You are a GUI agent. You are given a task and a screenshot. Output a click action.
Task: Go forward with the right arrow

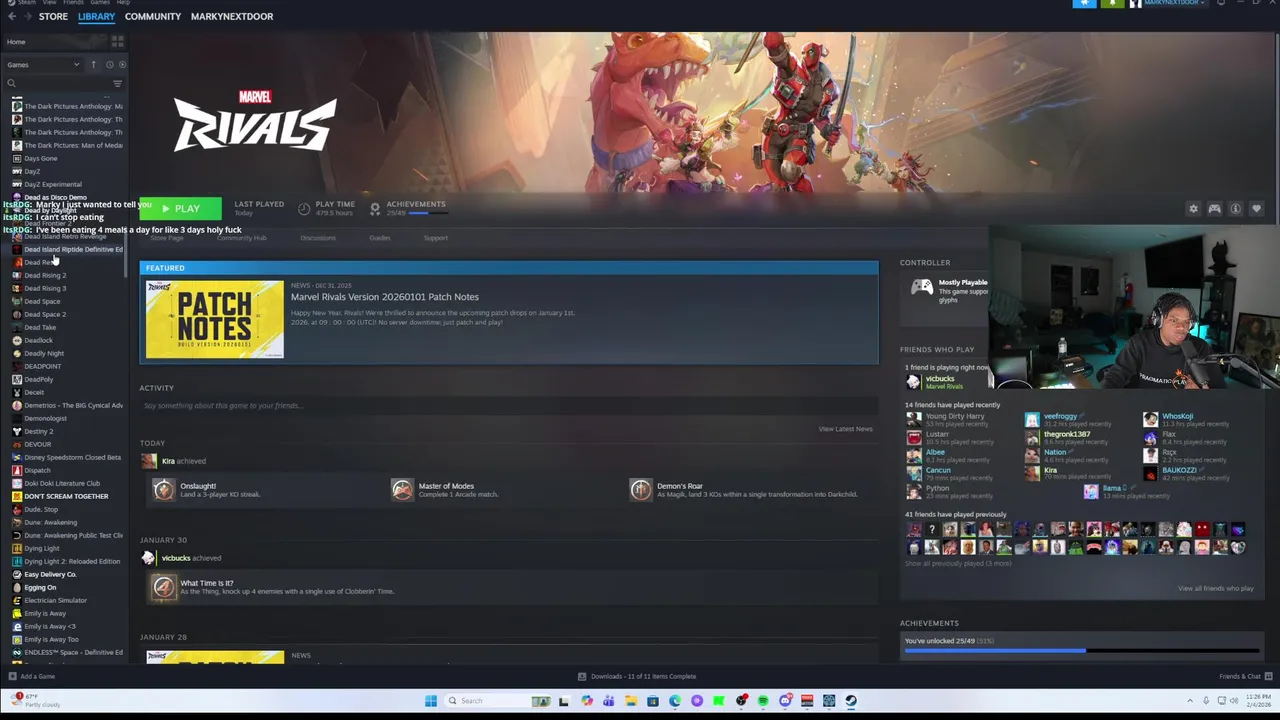28,16
